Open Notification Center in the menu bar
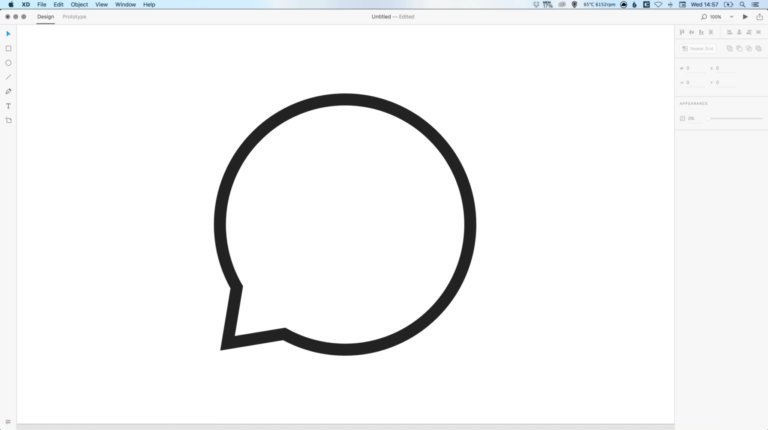 756,4
